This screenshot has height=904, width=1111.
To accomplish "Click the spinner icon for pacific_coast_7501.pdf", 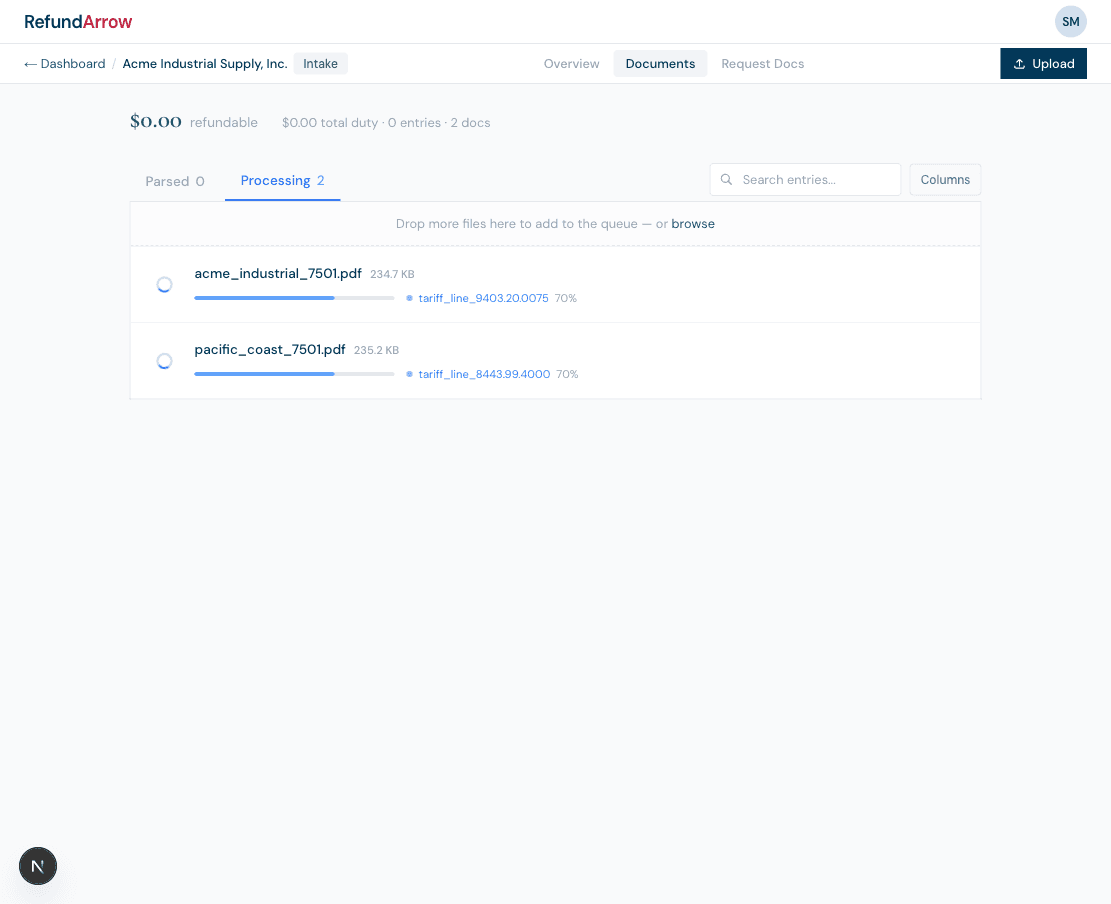I will pos(164,360).
